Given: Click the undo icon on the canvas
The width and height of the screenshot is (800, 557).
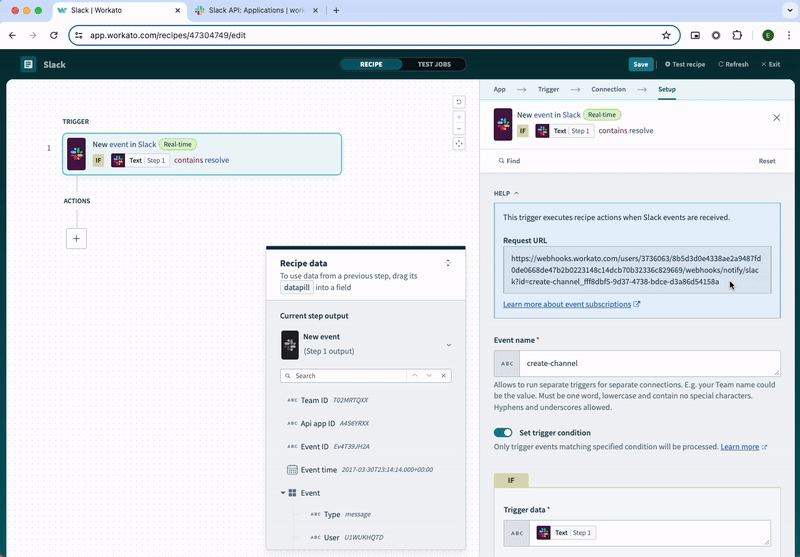Looking at the screenshot, I should pyautogui.click(x=459, y=102).
